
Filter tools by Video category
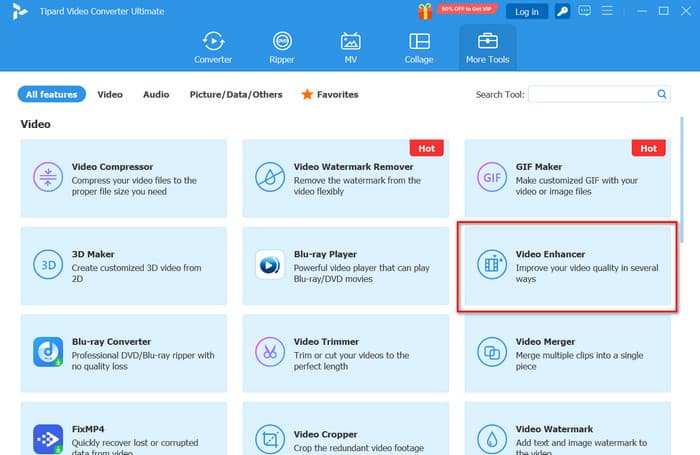(x=110, y=94)
